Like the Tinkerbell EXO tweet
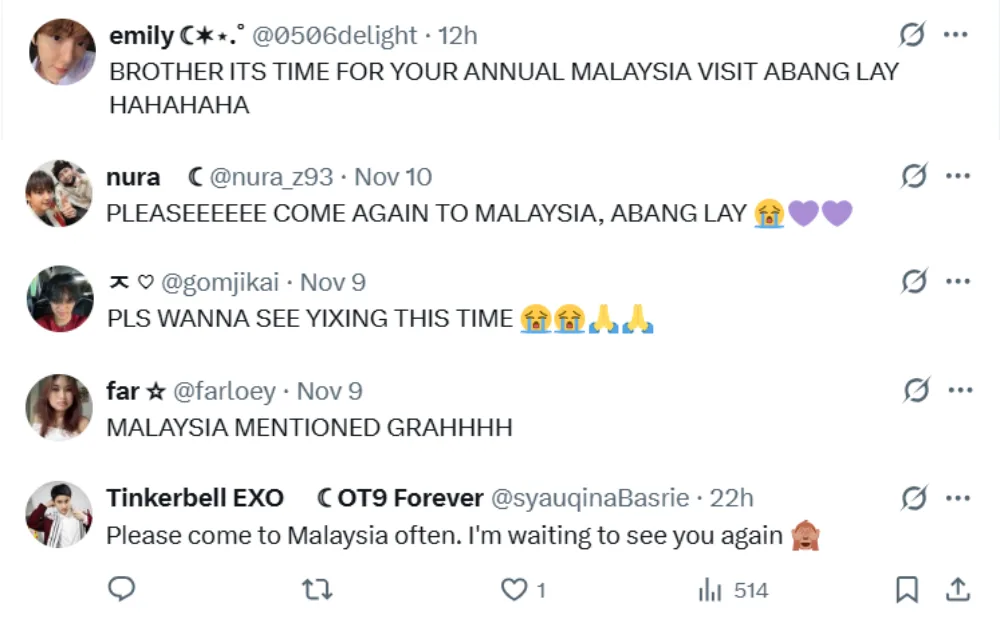1000x623 pixels. tap(514, 590)
